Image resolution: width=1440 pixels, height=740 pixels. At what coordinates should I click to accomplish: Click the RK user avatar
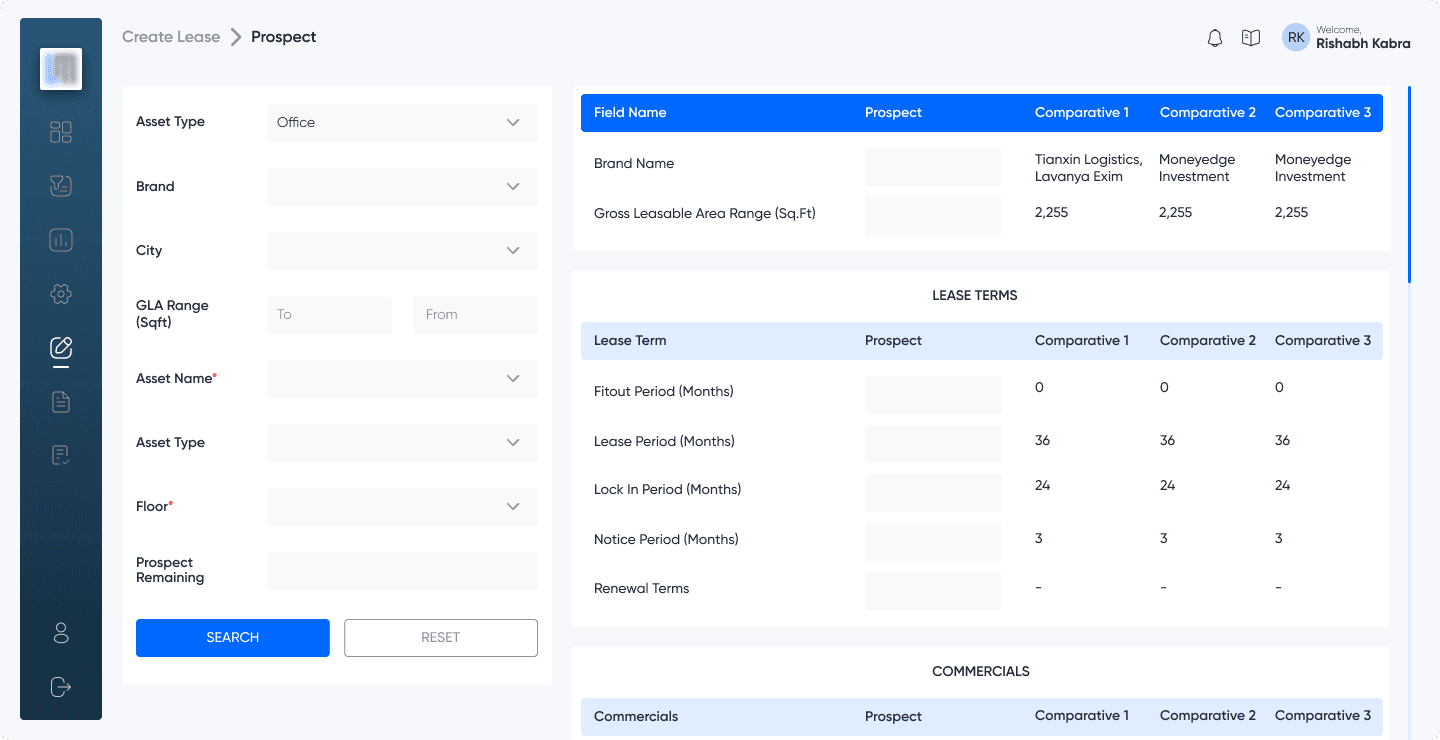pyautogui.click(x=1296, y=38)
